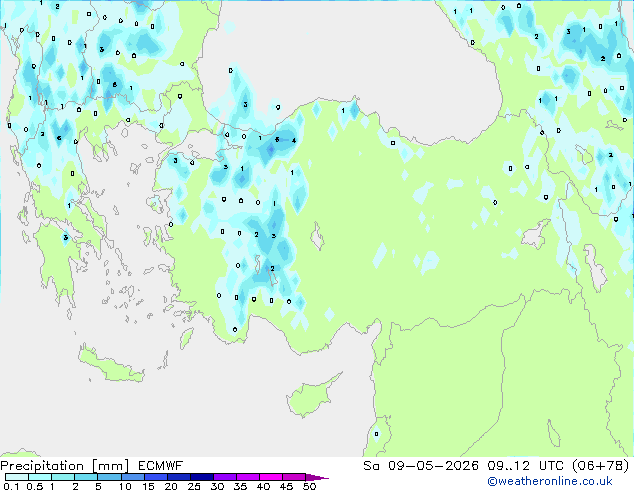Pick the 15–20 mm legend color
Screen dimensions: 634x490
coord(155,477)
